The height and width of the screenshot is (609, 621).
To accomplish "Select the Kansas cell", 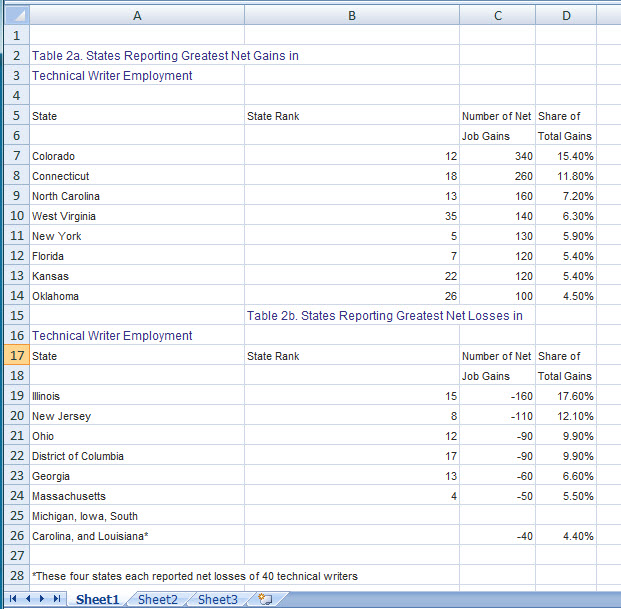I will [137, 275].
